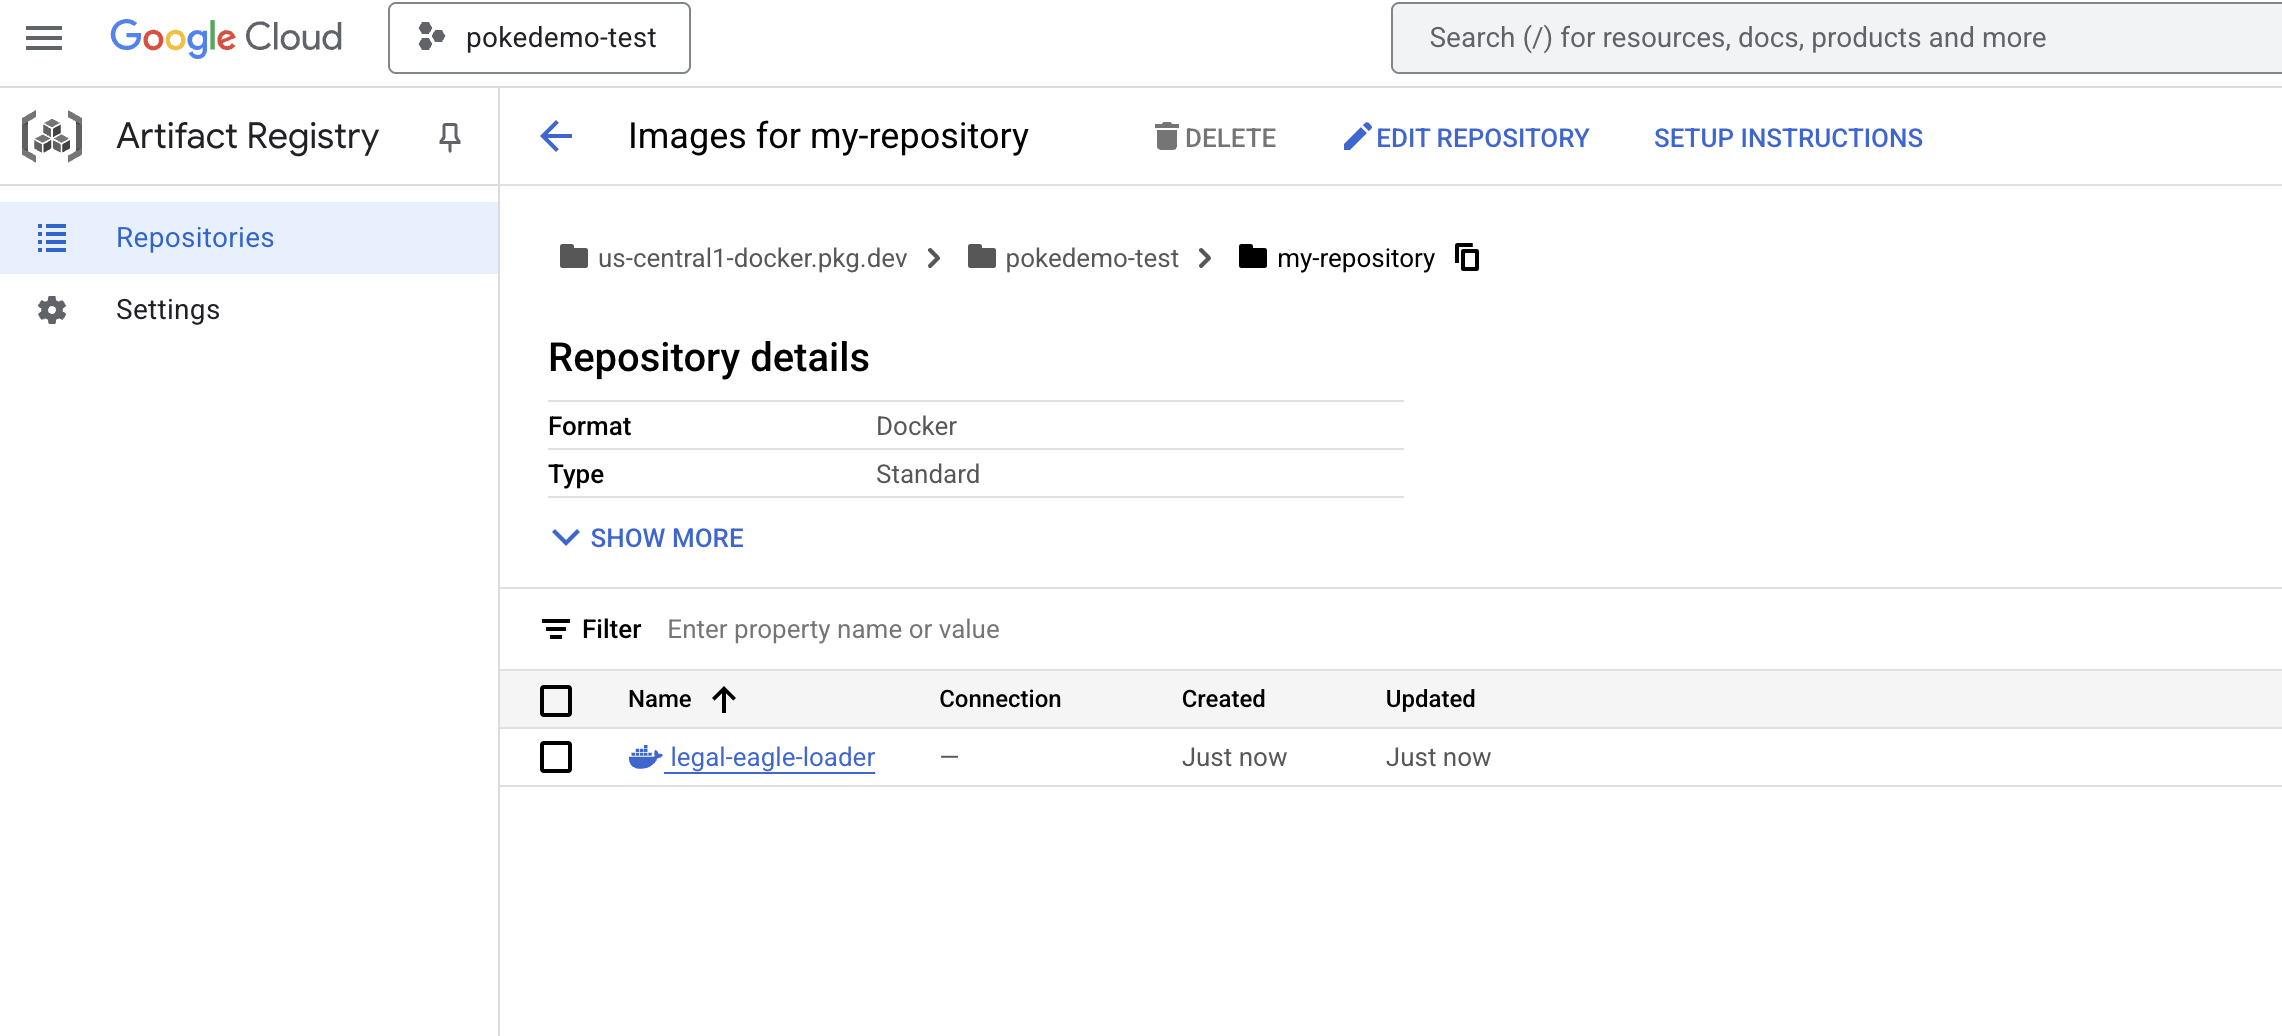Click the Google Cloud logo

click(226, 38)
